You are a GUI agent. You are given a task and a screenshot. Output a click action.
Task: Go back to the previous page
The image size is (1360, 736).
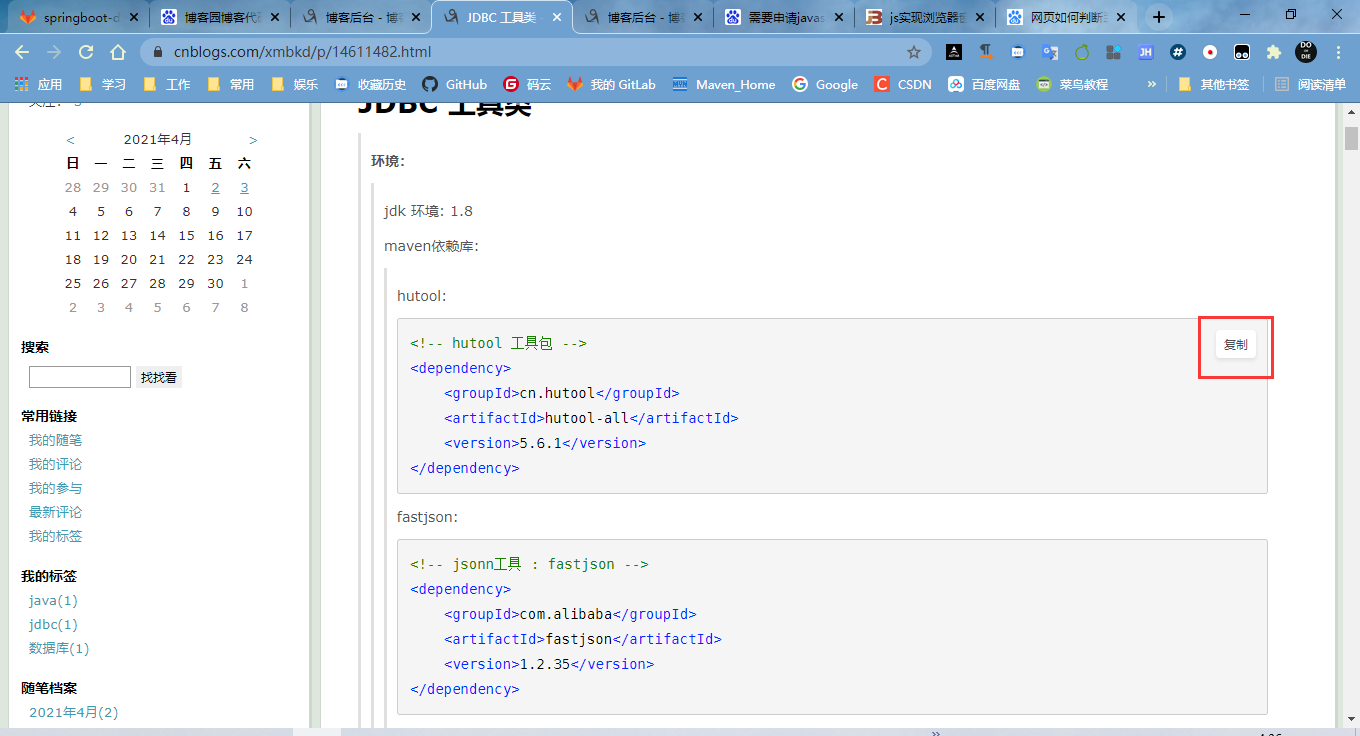pyautogui.click(x=22, y=52)
